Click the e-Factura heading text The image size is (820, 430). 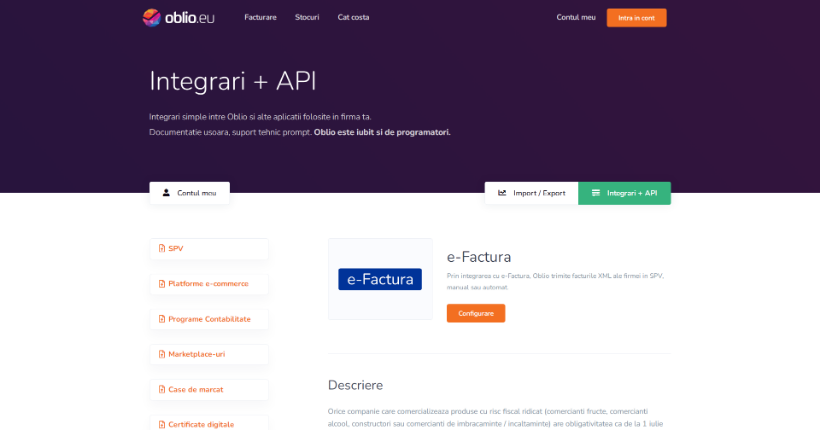click(x=479, y=257)
